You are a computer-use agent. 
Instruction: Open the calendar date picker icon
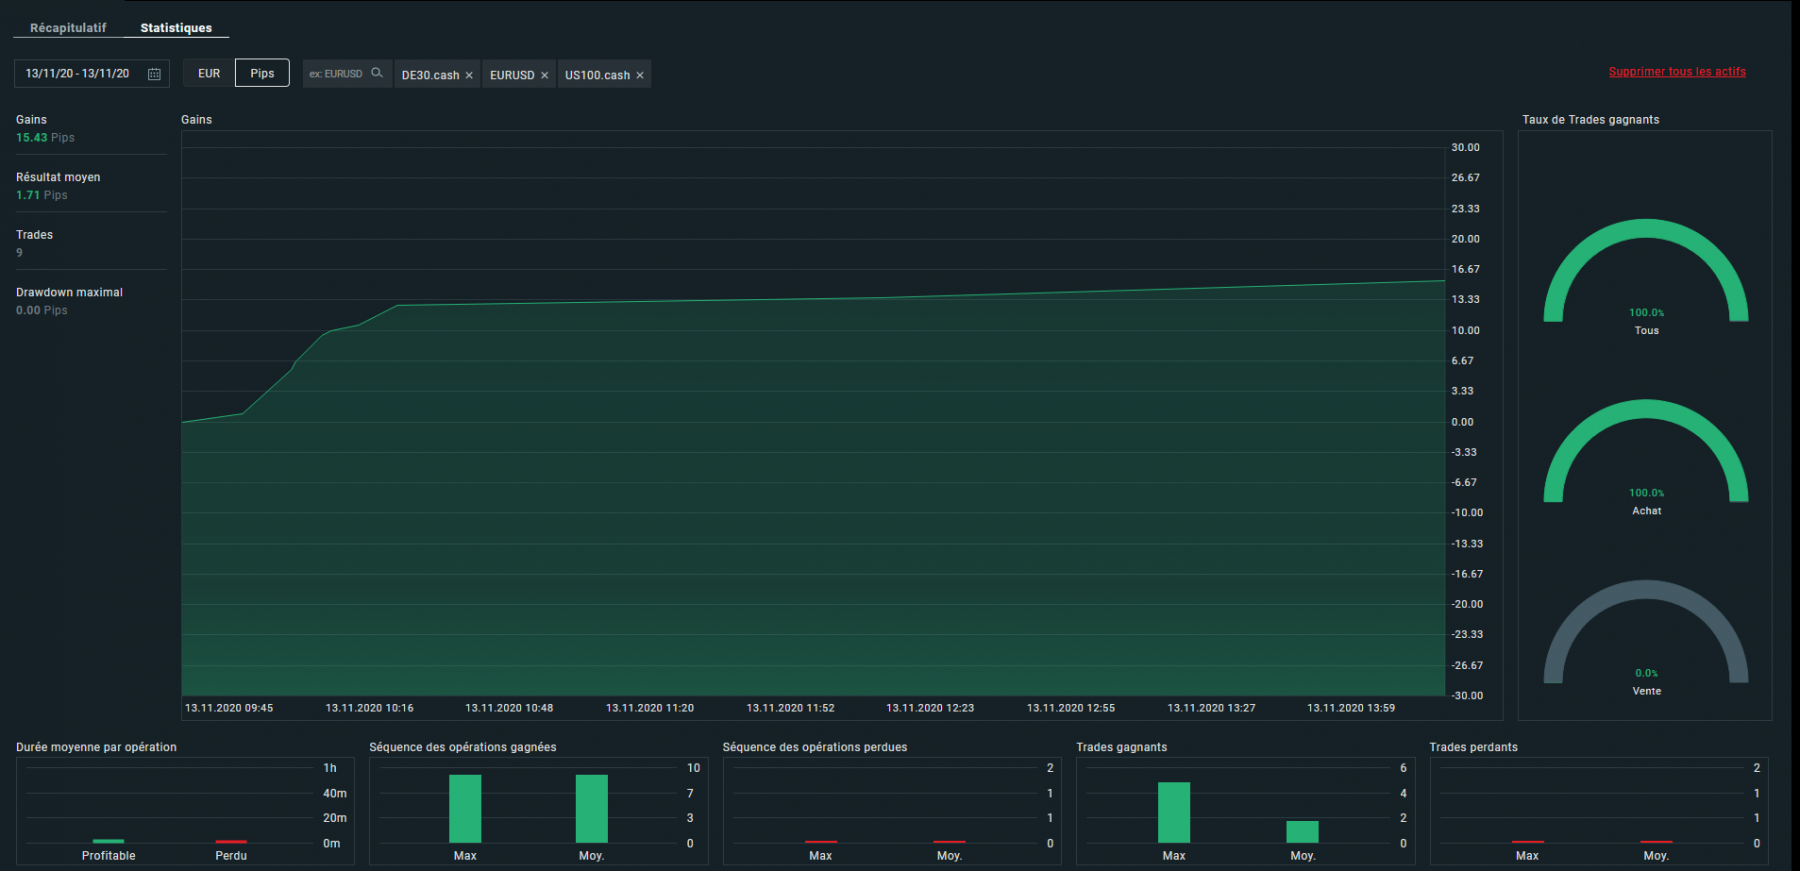154,74
